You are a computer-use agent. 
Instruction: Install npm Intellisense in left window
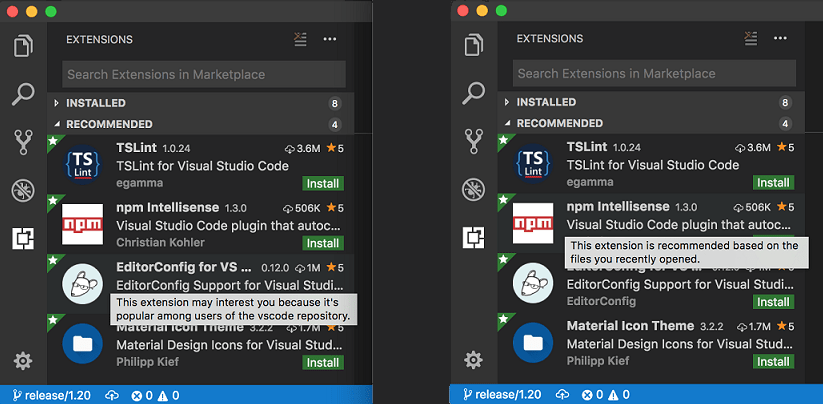(x=323, y=243)
